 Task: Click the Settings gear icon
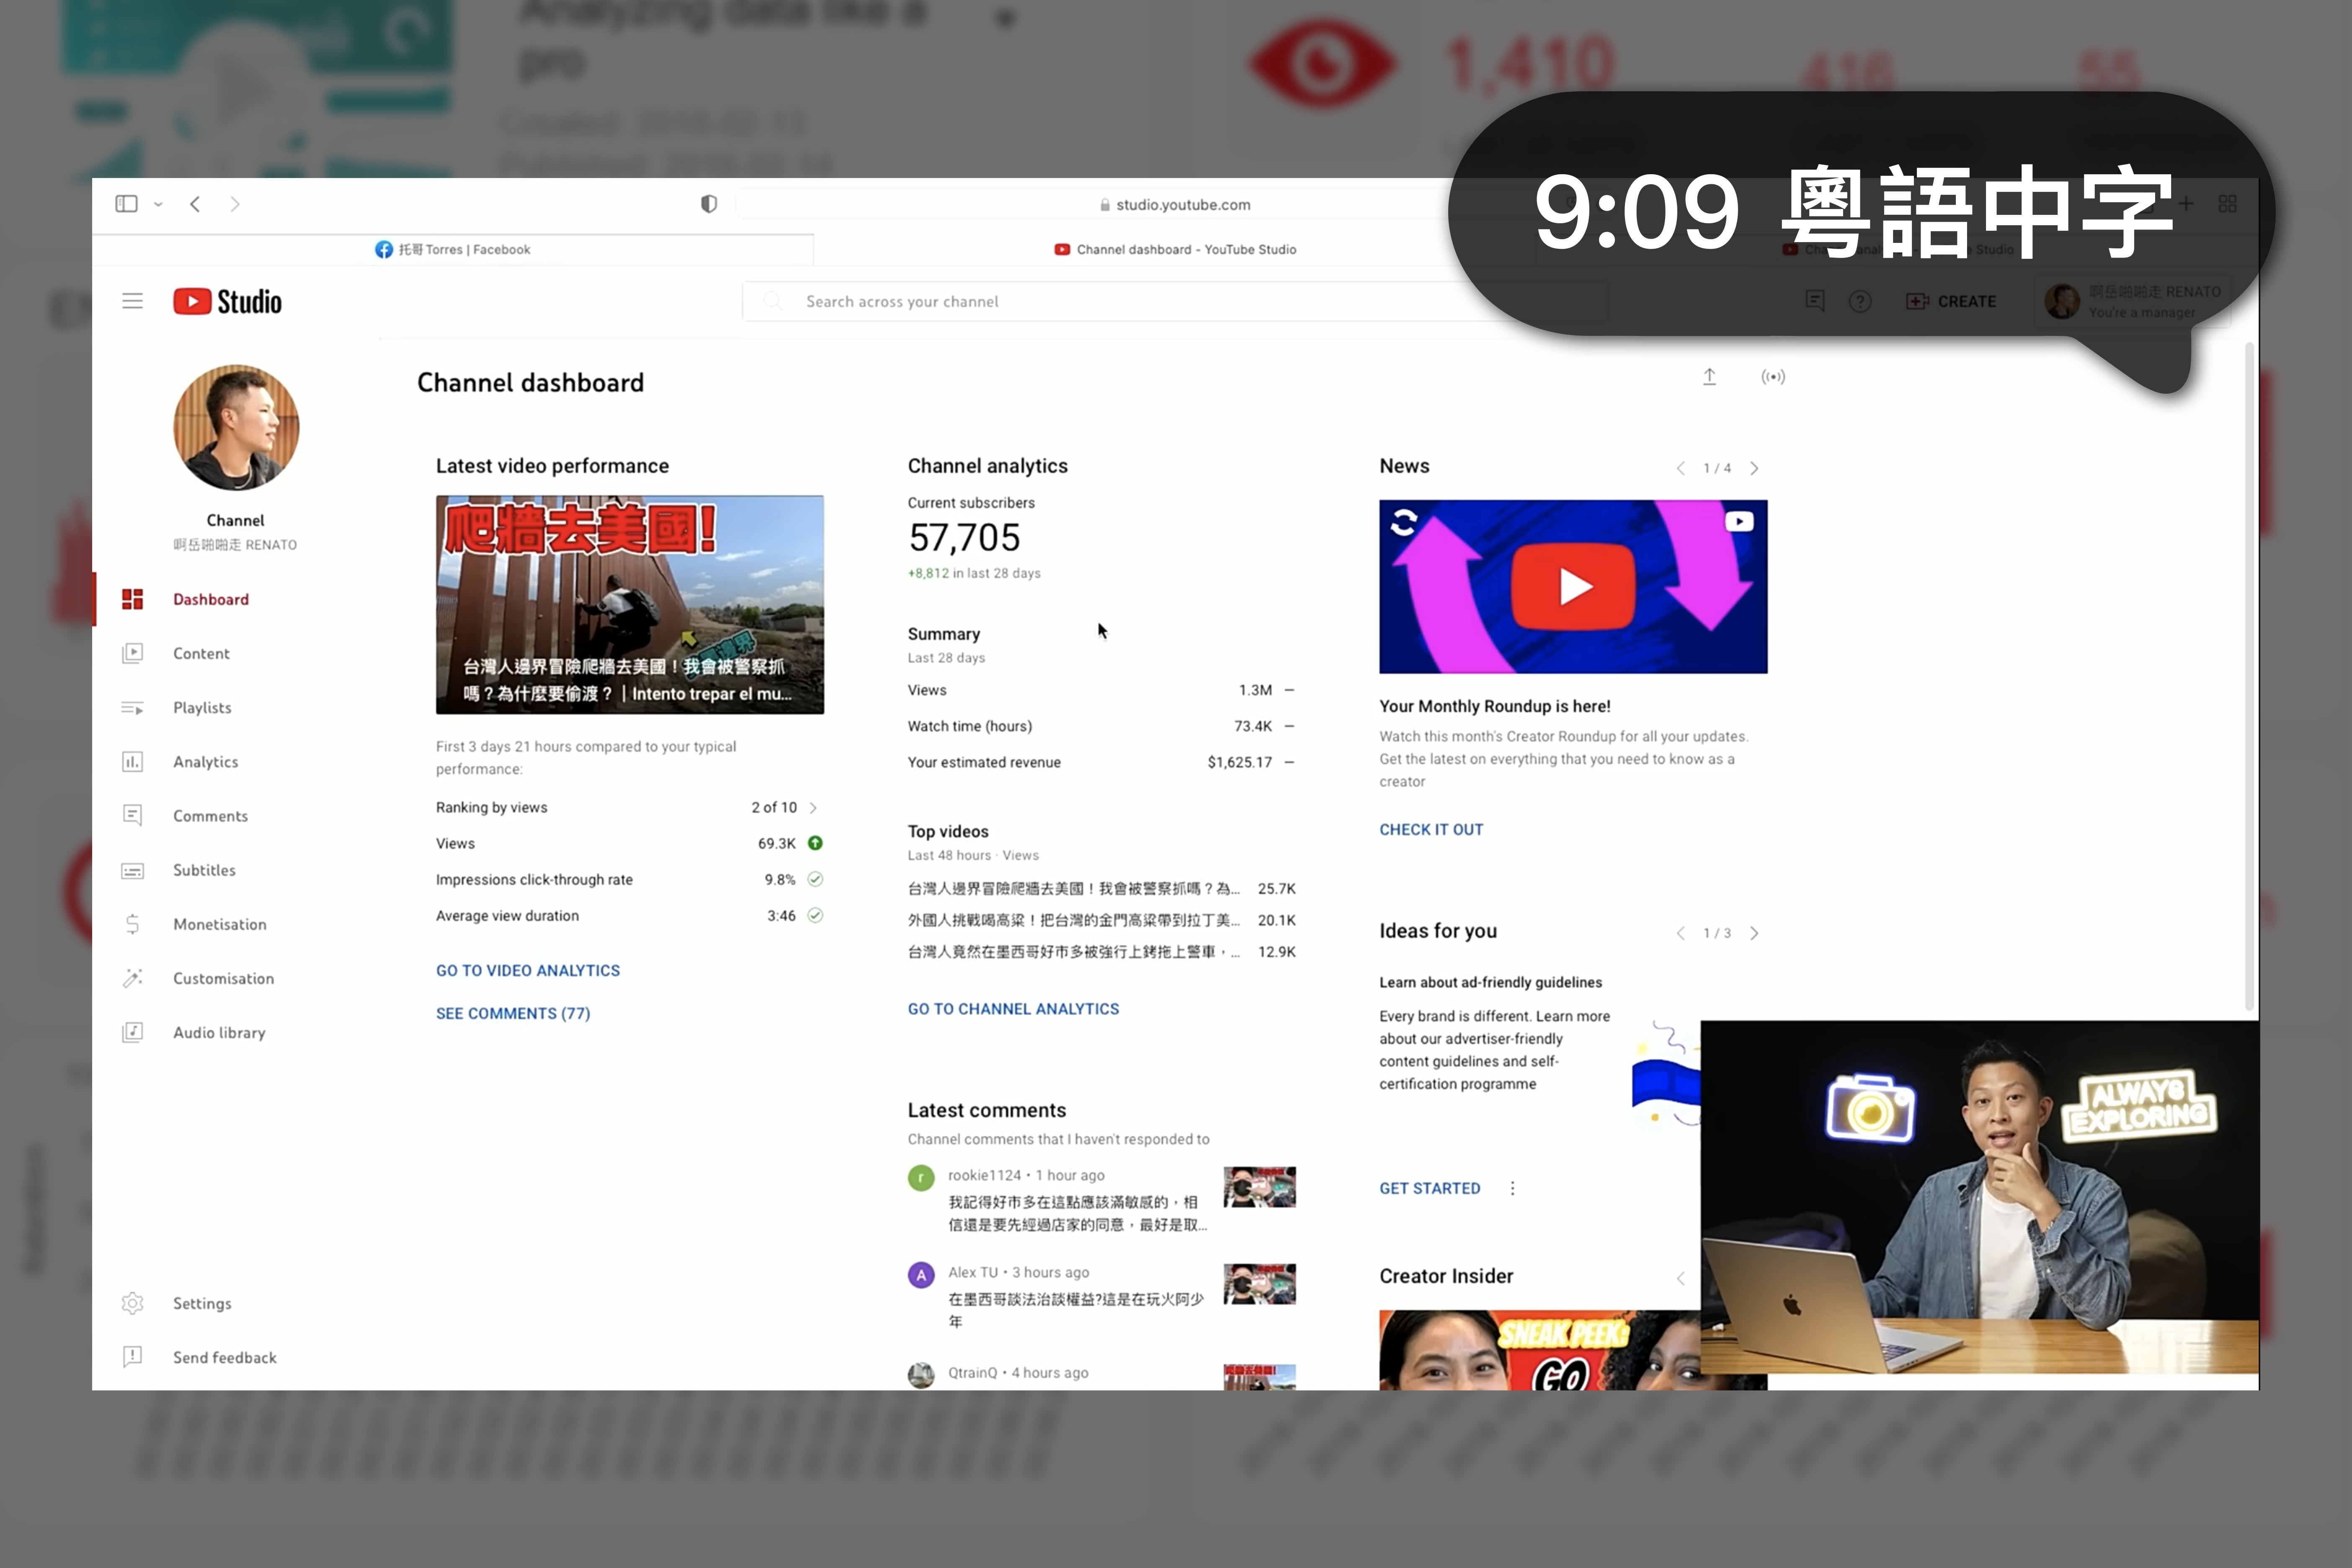pos(132,1303)
